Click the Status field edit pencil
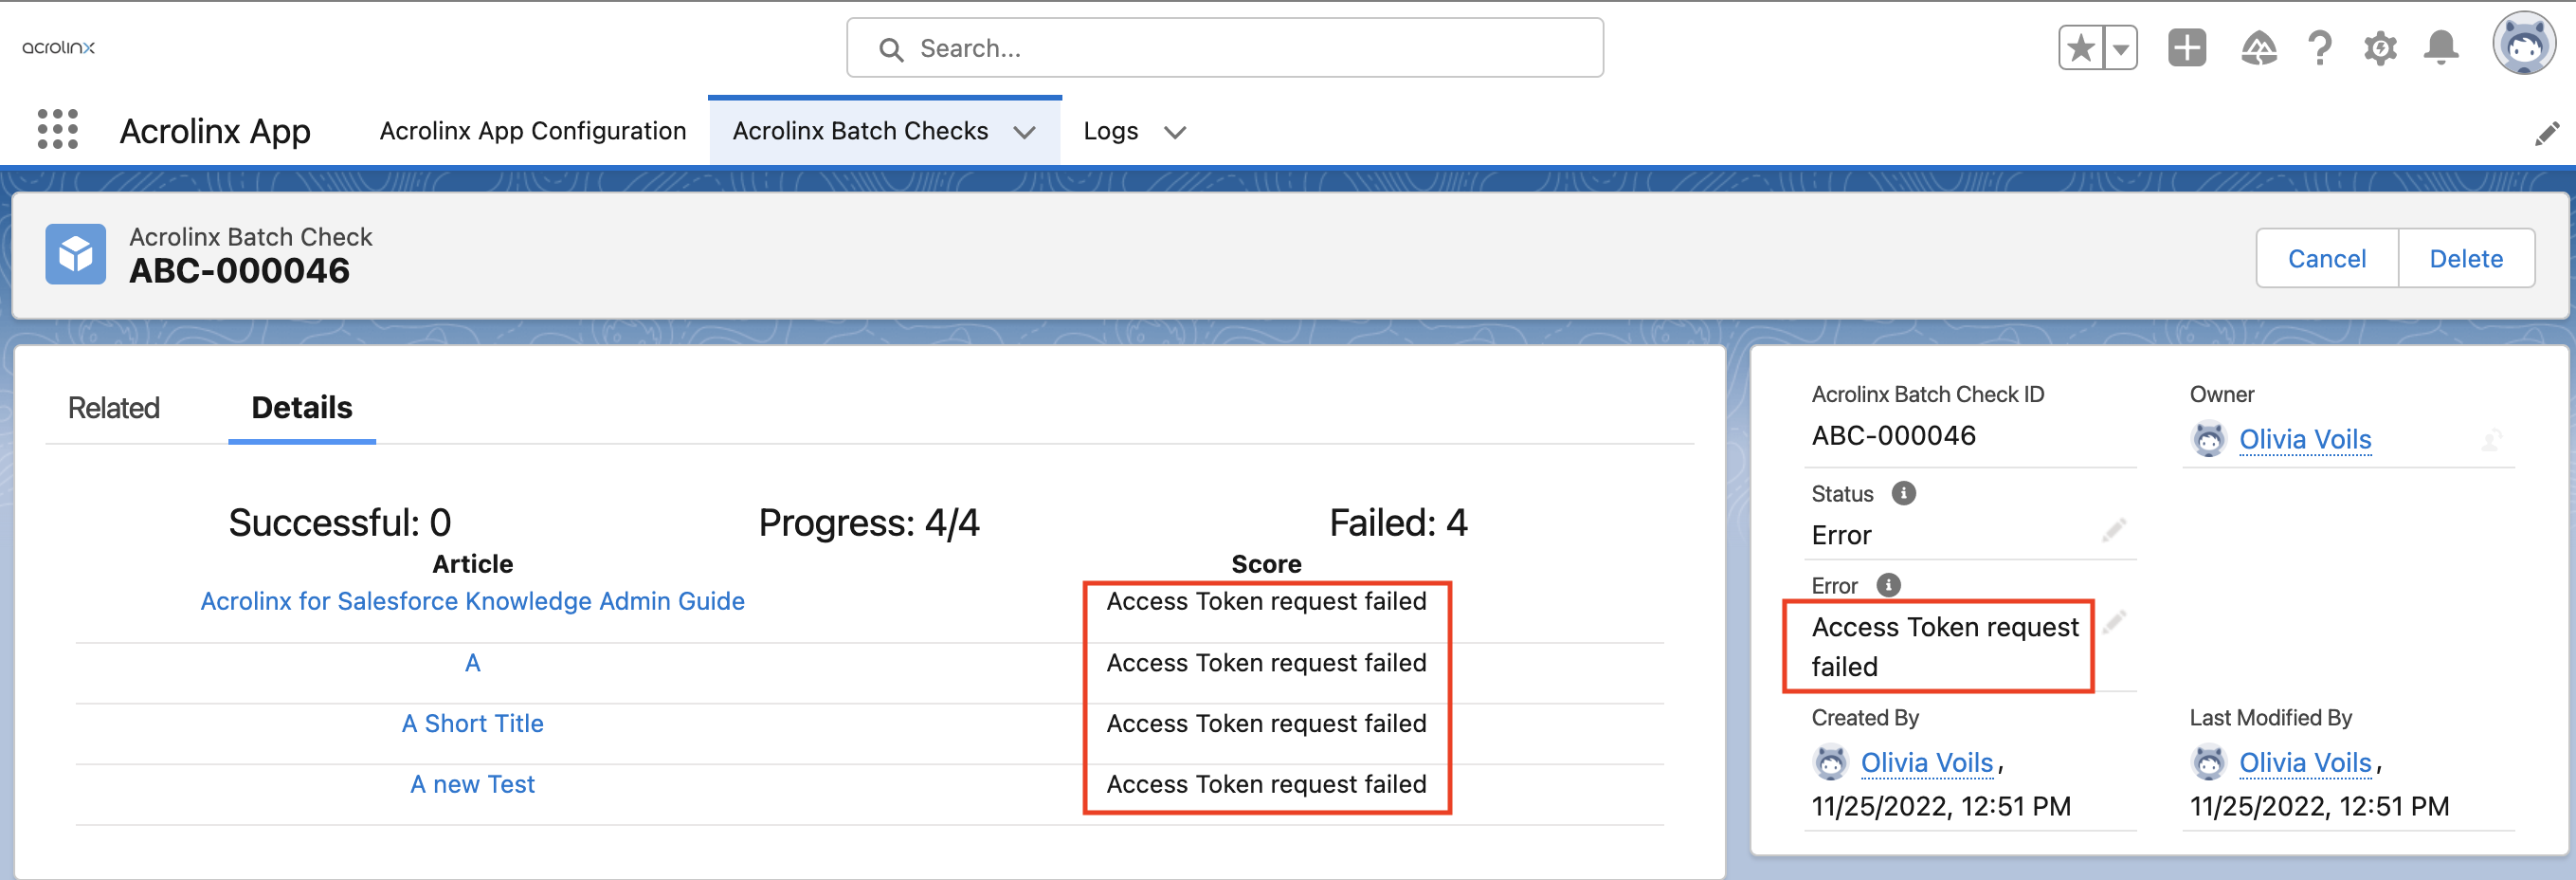Image resolution: width=2576 pixels, height=880 pixels. tap(2113, 530)
